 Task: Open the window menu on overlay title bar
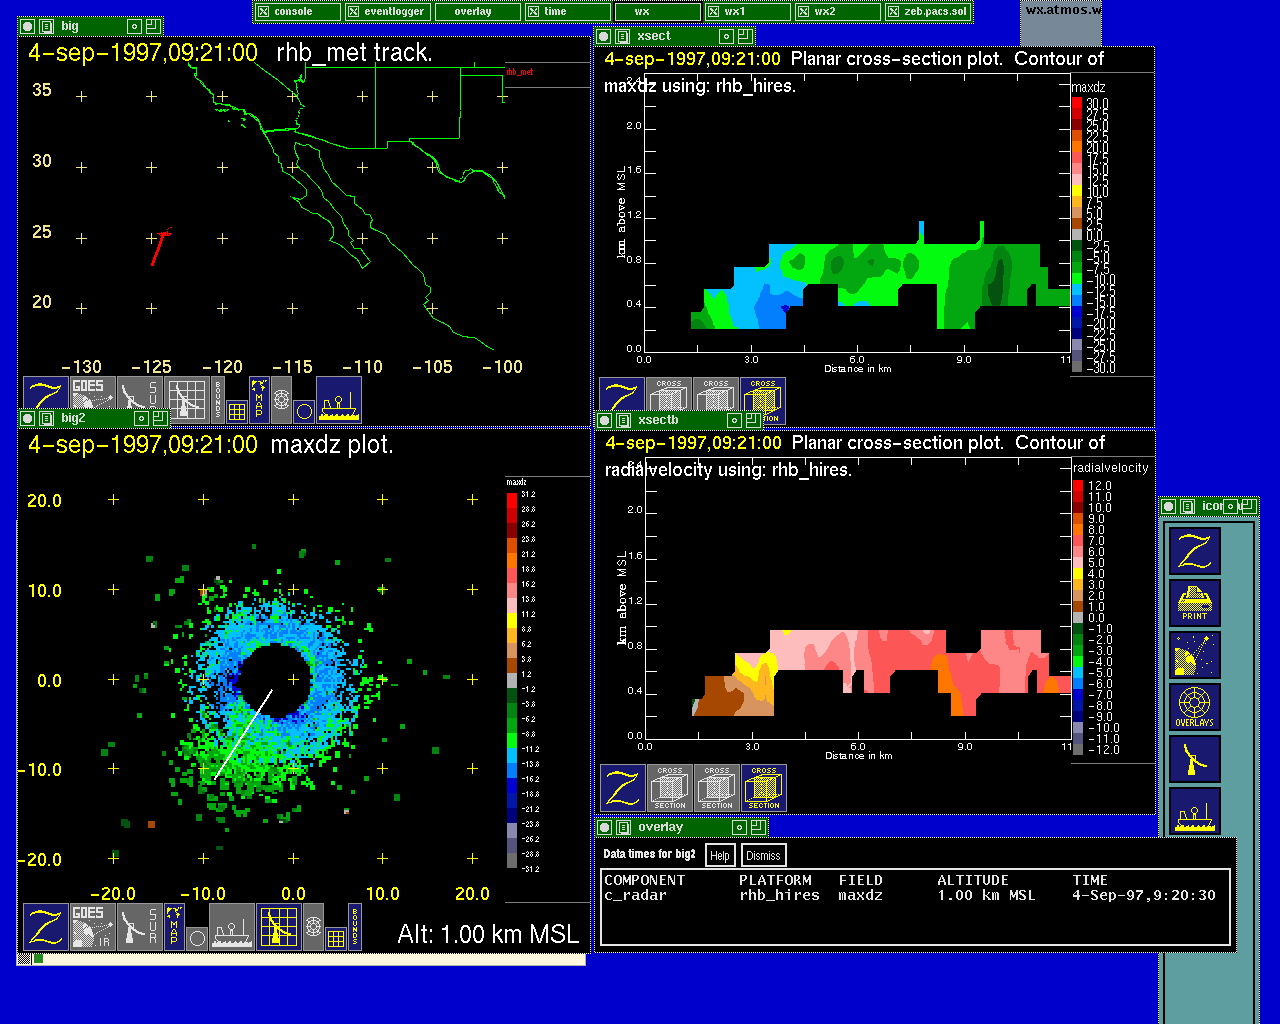pos(605,827)
